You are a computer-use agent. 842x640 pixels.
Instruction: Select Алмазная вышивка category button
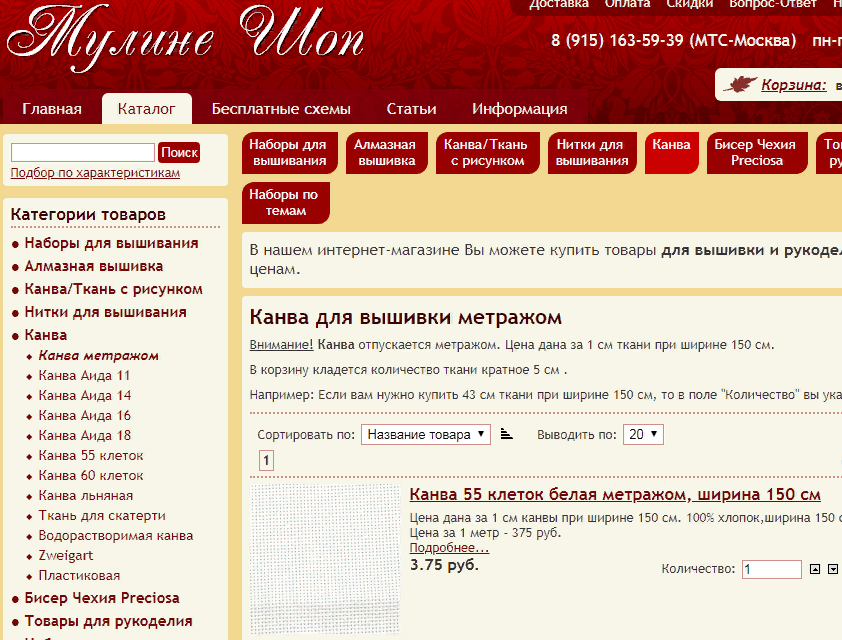pos(386,153)
